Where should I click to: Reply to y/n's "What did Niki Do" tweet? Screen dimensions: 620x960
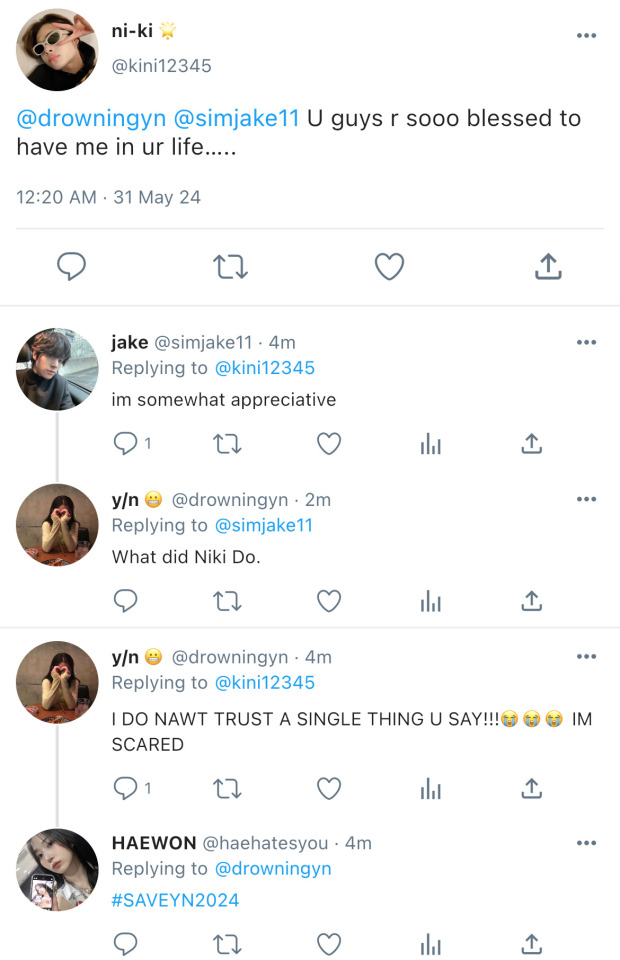[125, 600]
